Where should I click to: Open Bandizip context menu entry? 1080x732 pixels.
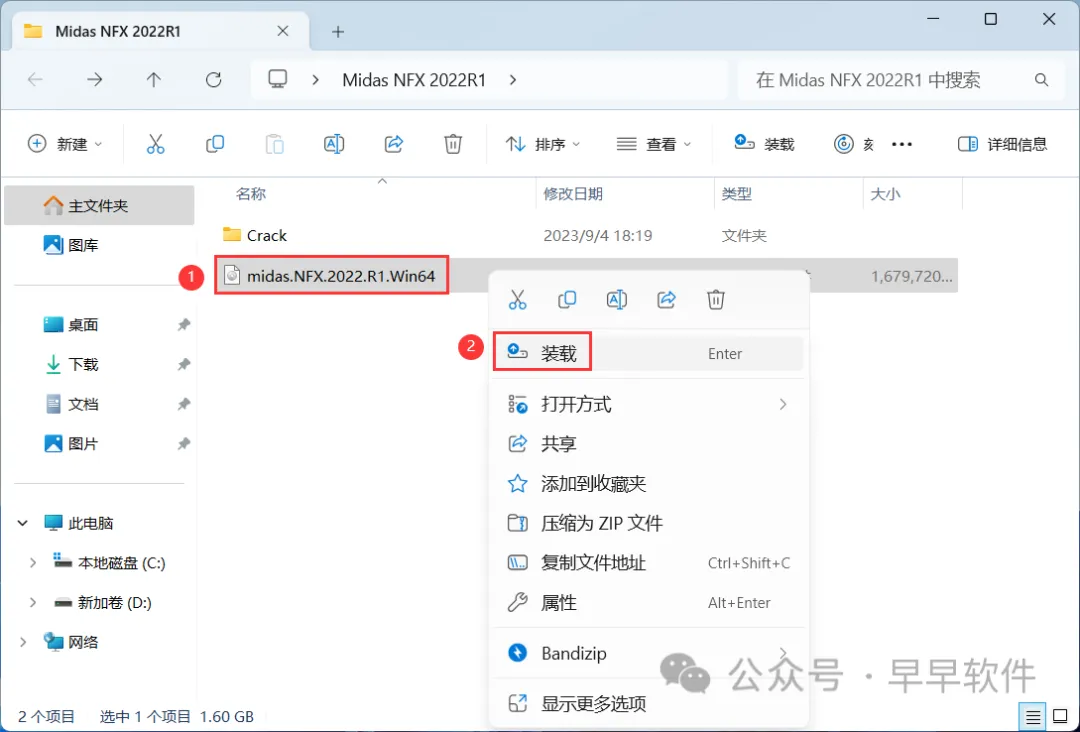point(649,653)
